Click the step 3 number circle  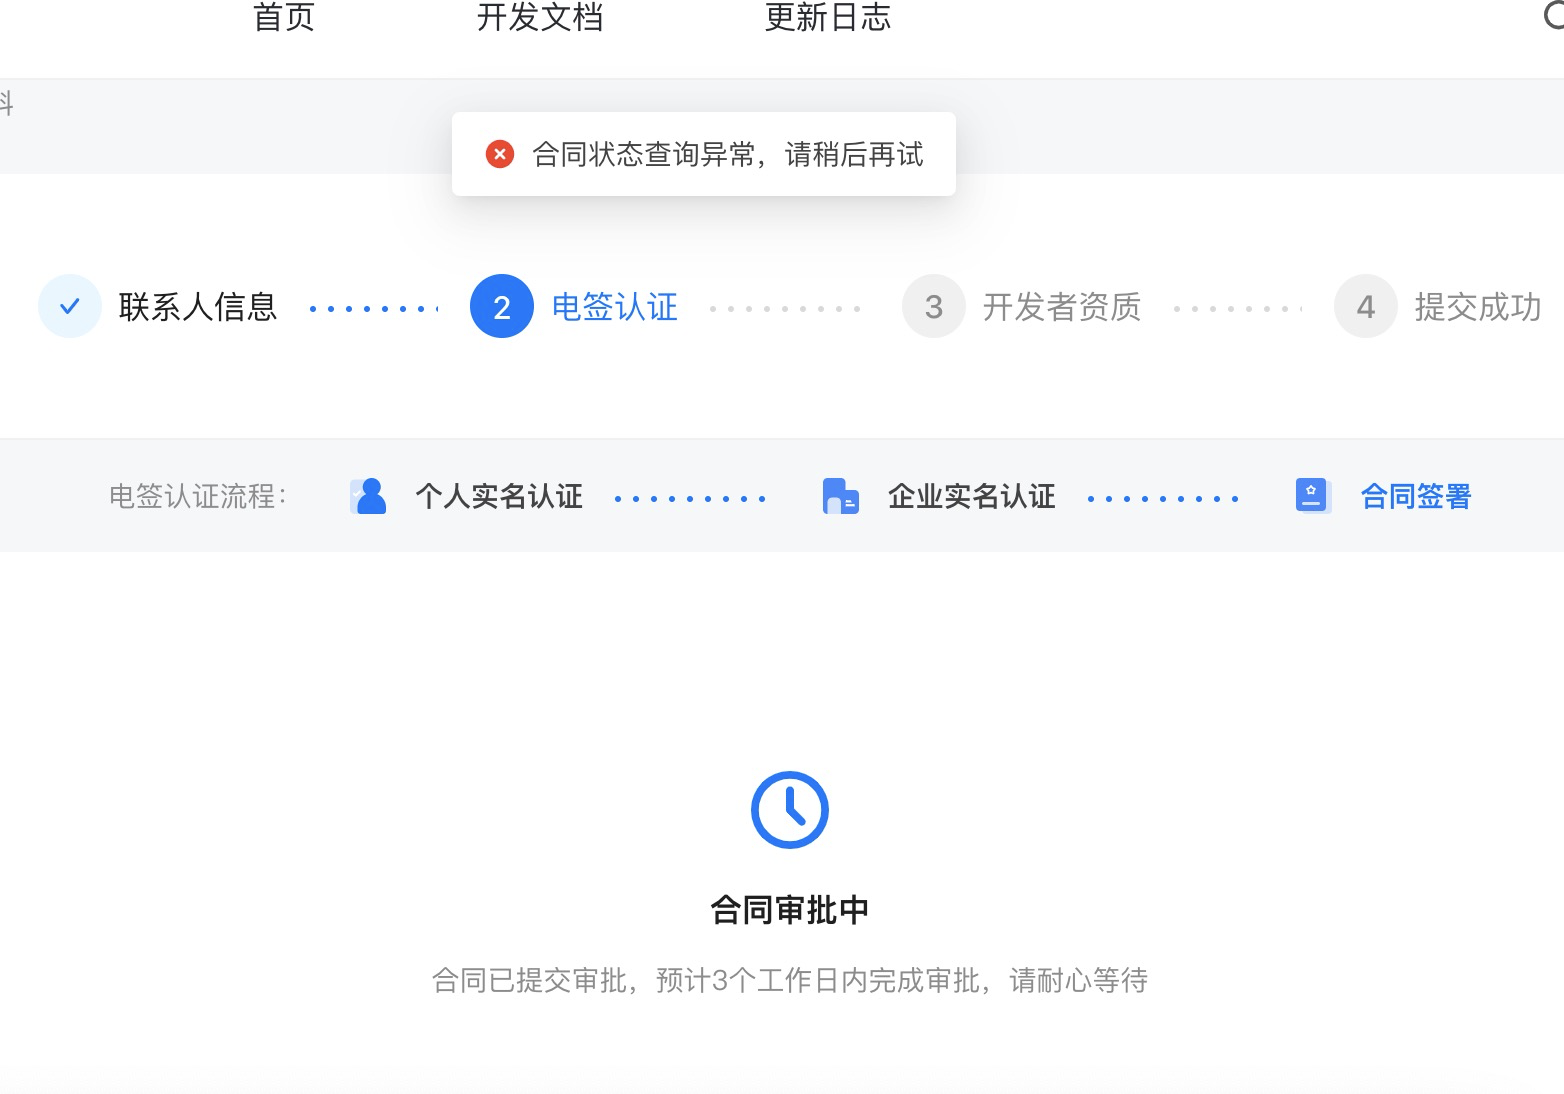point(934,306)
